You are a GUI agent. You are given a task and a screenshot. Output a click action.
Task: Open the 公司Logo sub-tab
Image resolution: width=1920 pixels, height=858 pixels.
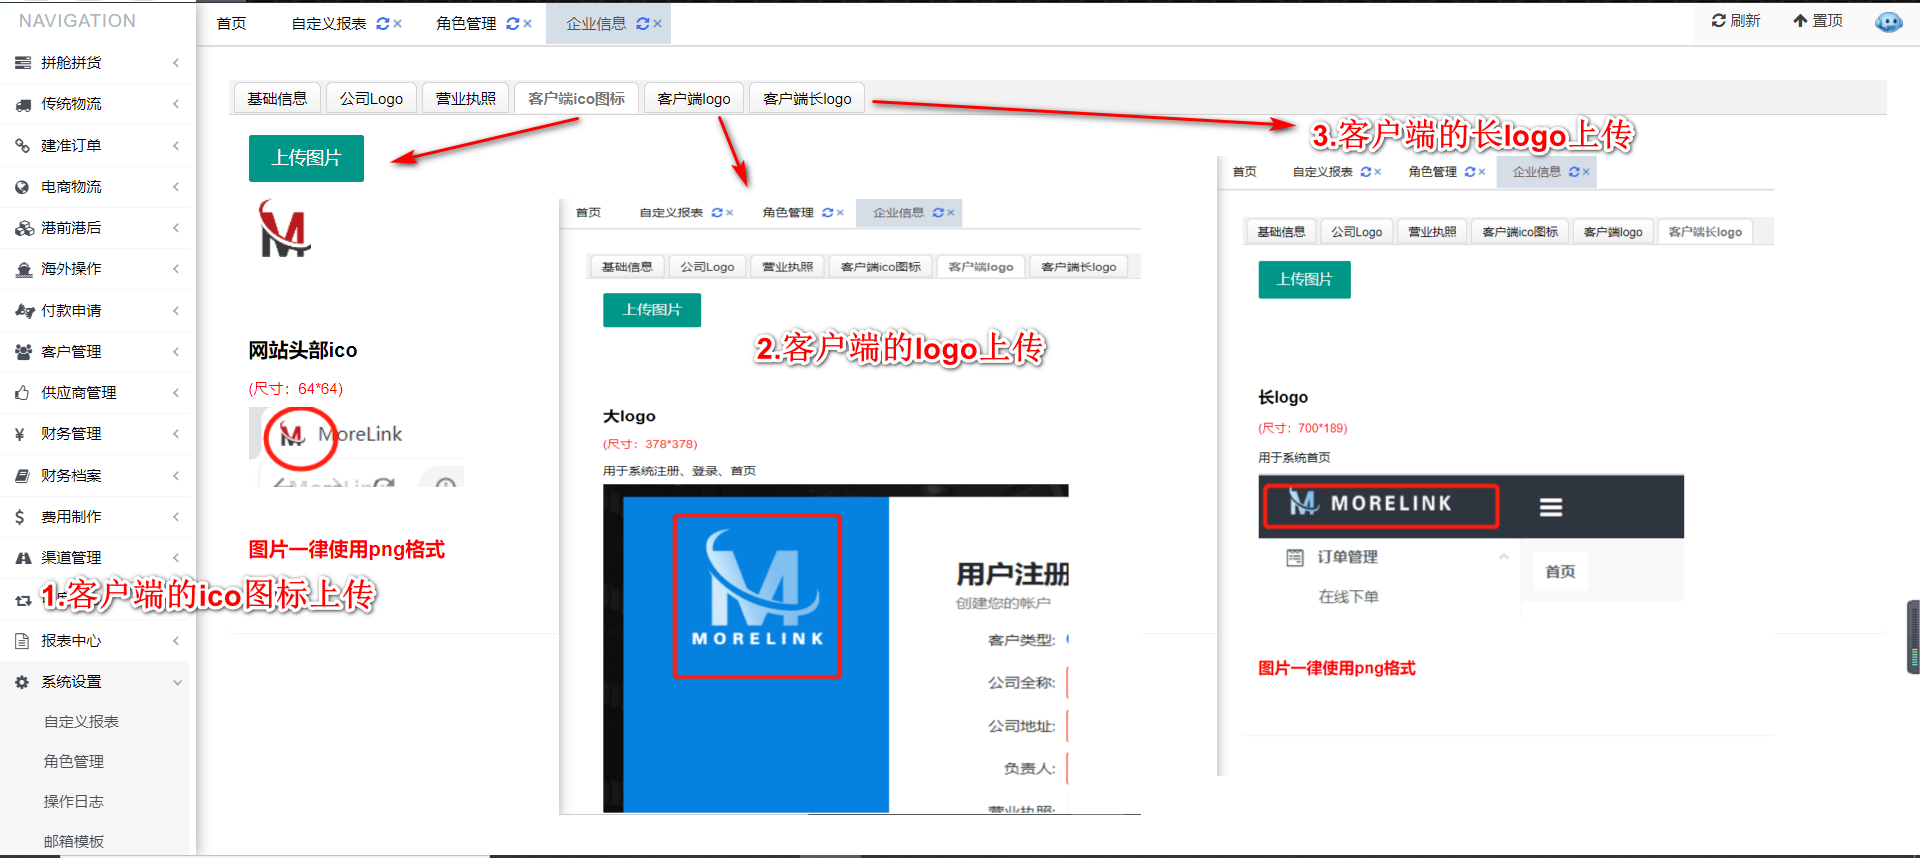371,98
